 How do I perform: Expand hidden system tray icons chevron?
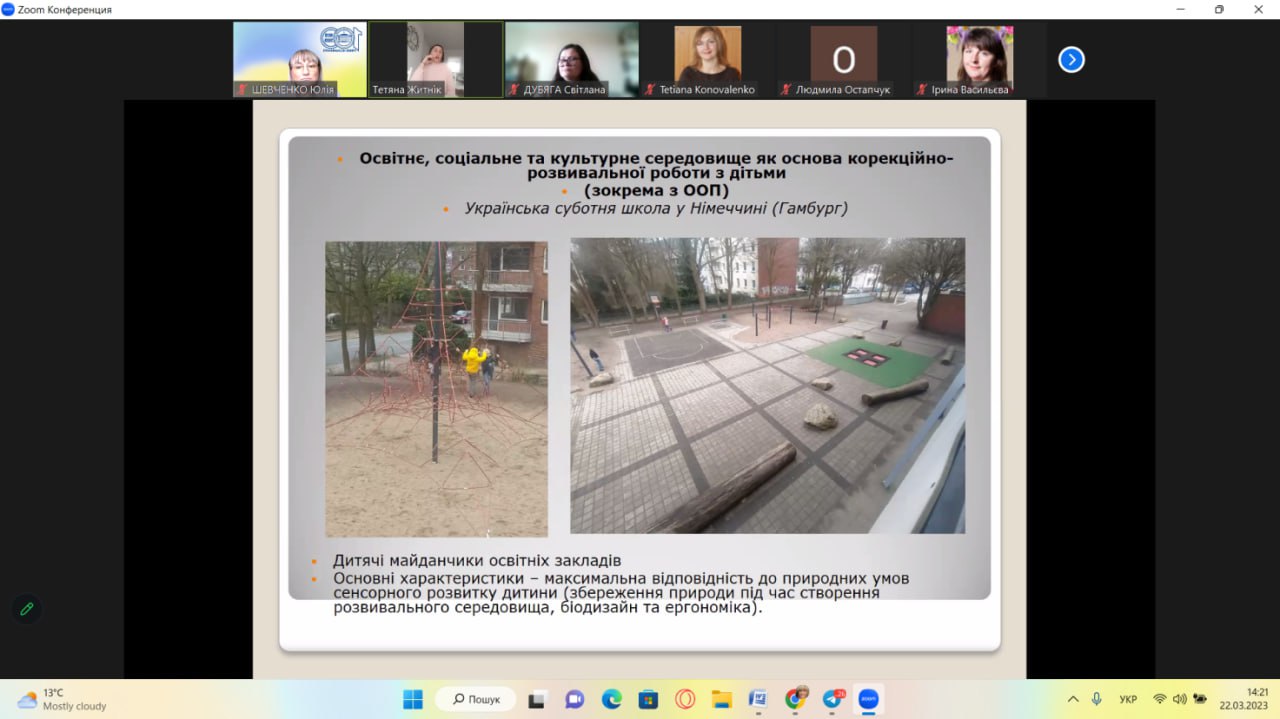pyautogui.click(x=1073, y=699)
